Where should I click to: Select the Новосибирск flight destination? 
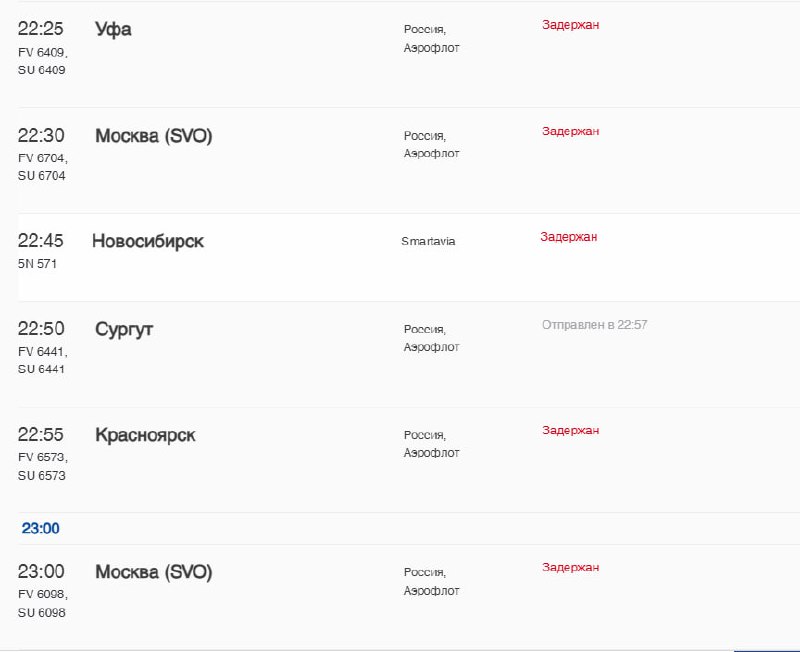[x=148, y=241]
